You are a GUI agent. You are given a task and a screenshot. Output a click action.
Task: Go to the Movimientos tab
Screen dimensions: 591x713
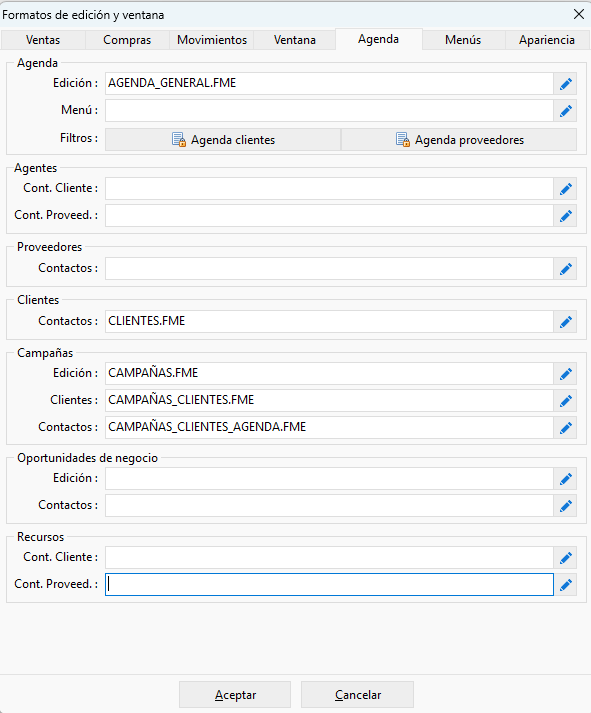(212, 40)
